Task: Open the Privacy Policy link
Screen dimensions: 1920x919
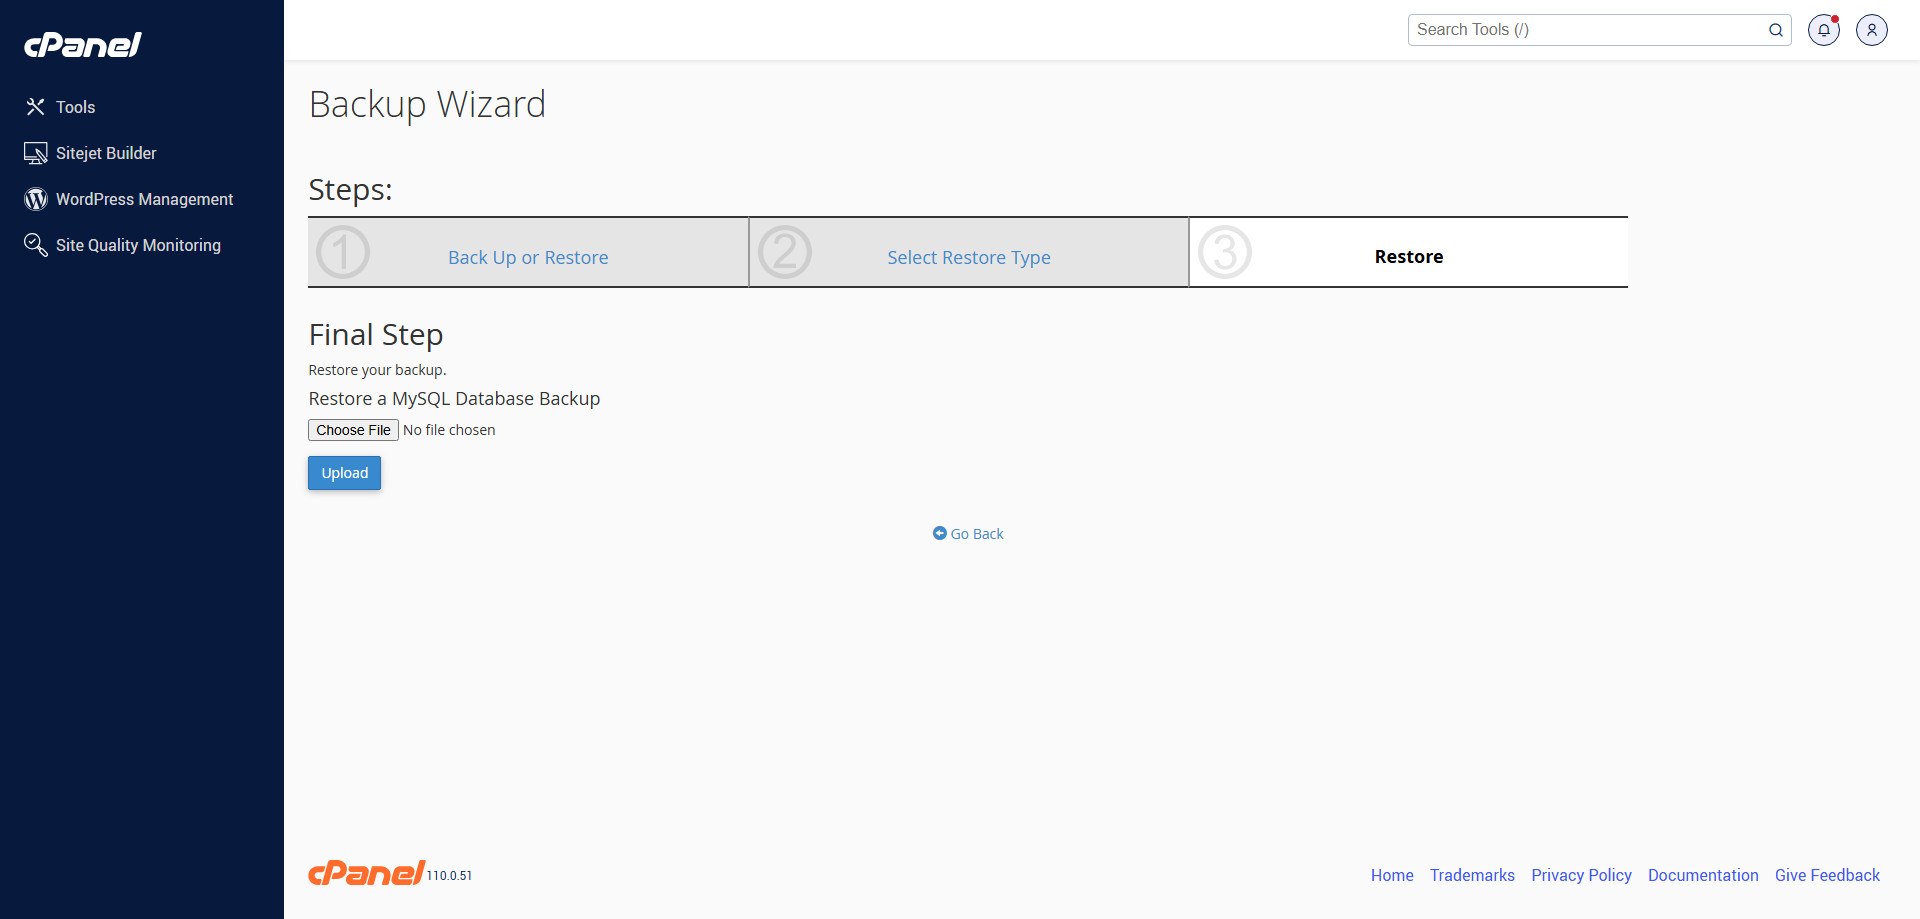Action: pyautogui.click(x=1581, y=875)
